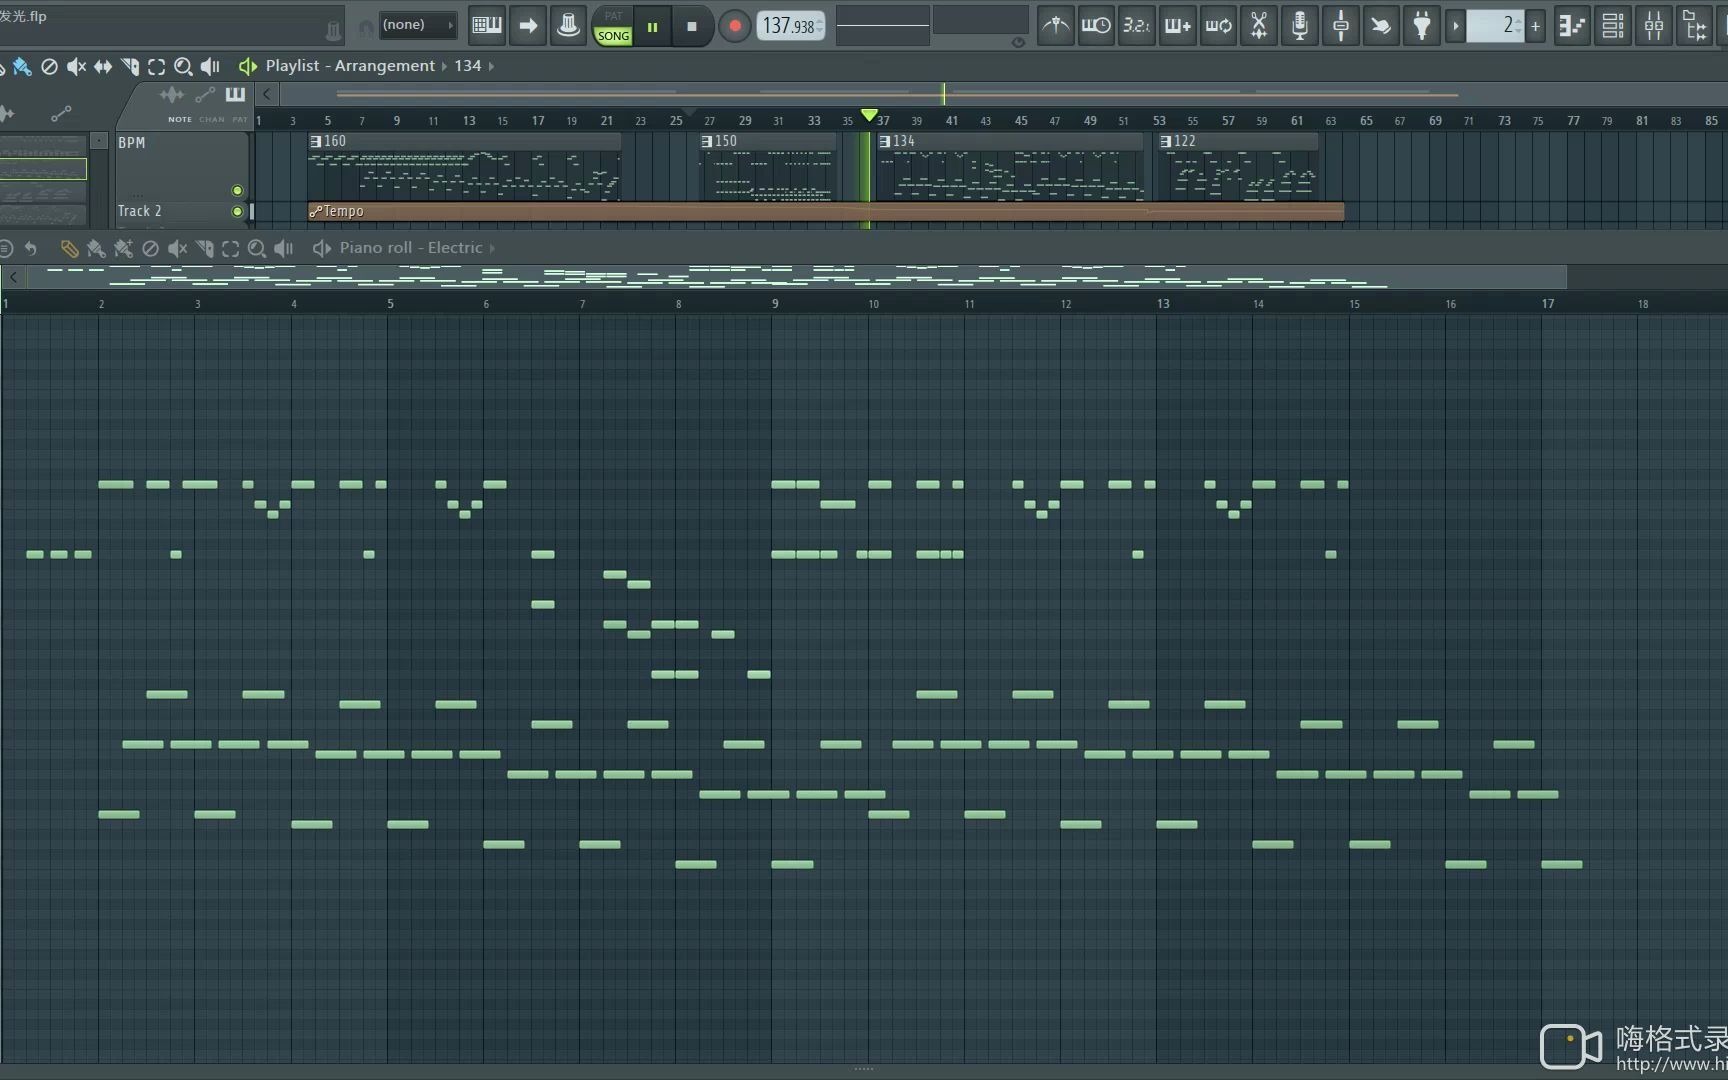Click the pattern number field showing 2
The width and height of the screenshot is (1728, 1080).
[1495, 26]
